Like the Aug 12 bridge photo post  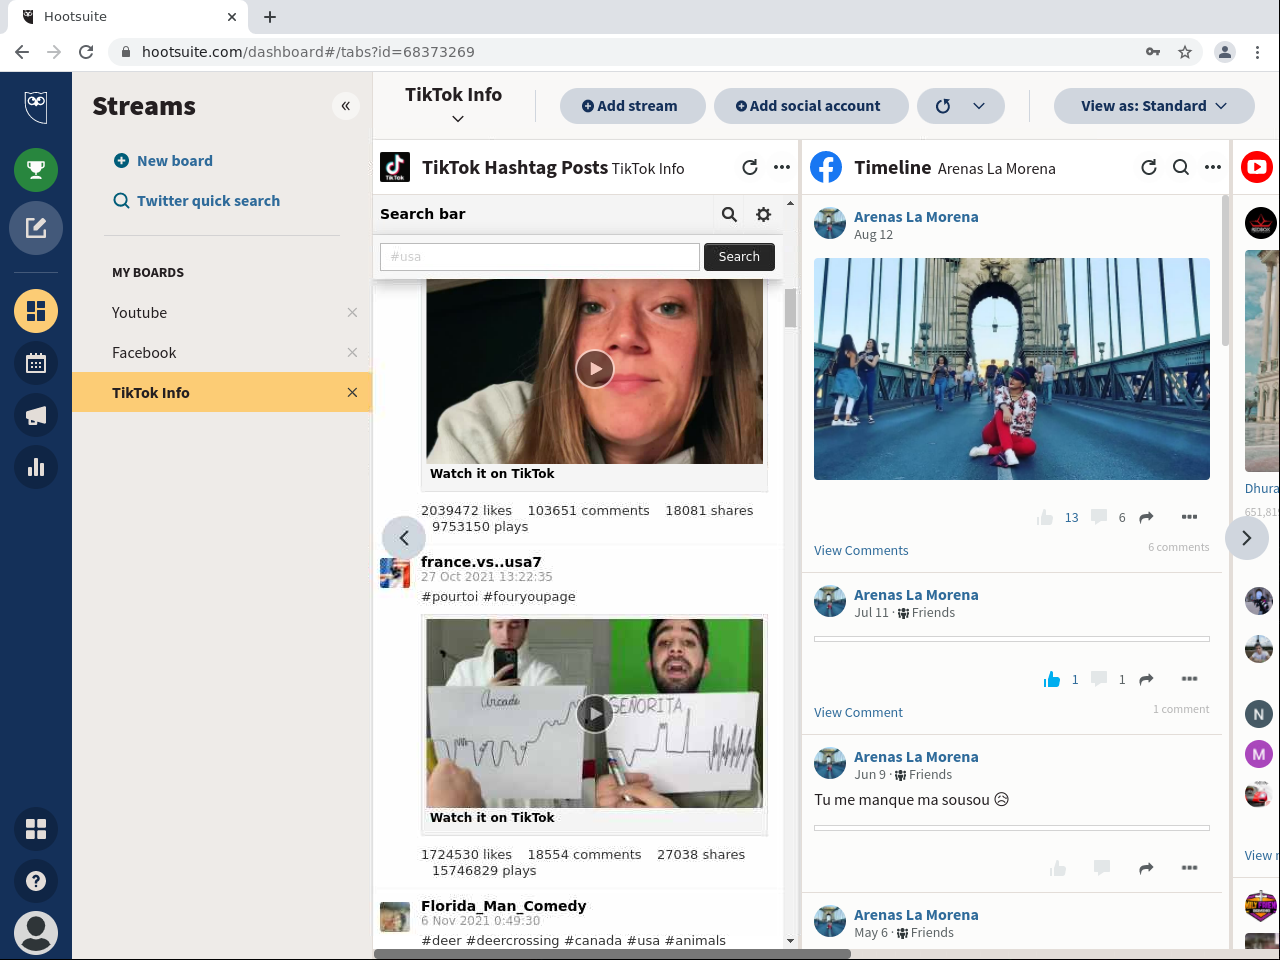(x=1045, y=518)
